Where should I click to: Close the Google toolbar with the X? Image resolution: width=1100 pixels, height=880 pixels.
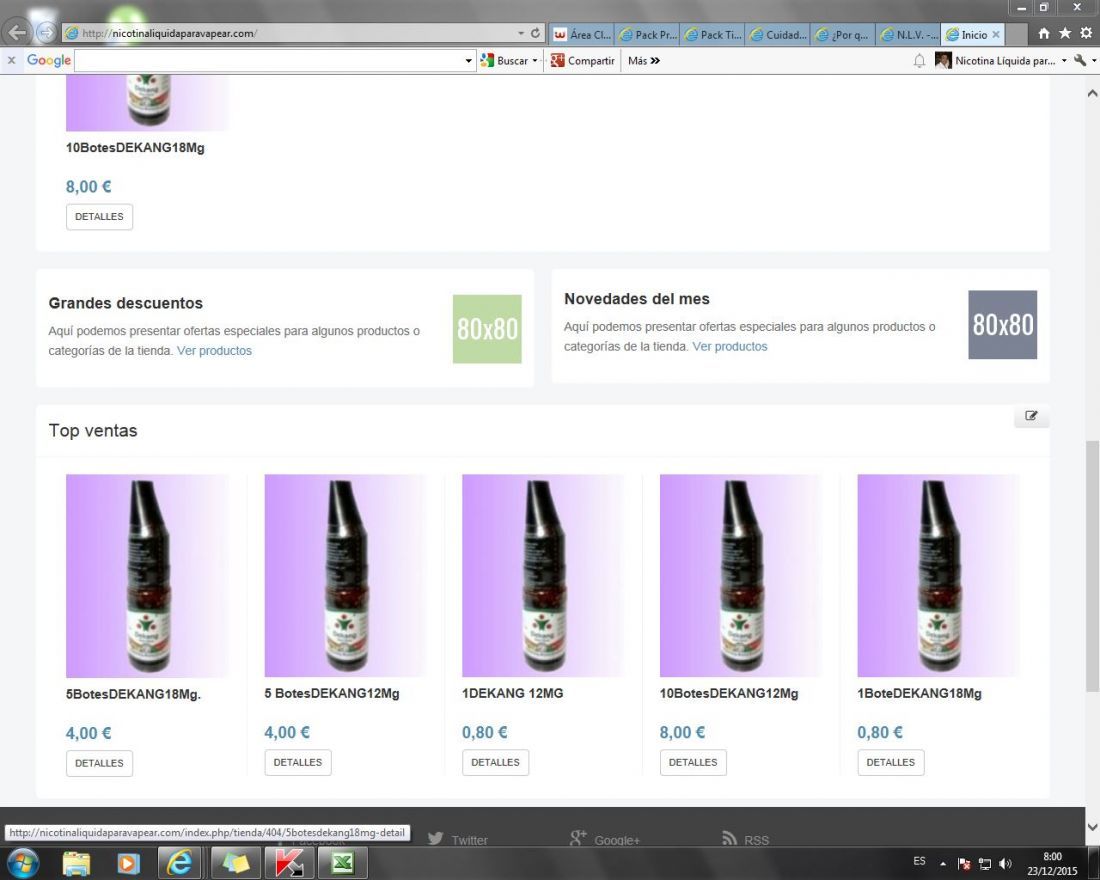click(x=11, y=60)
